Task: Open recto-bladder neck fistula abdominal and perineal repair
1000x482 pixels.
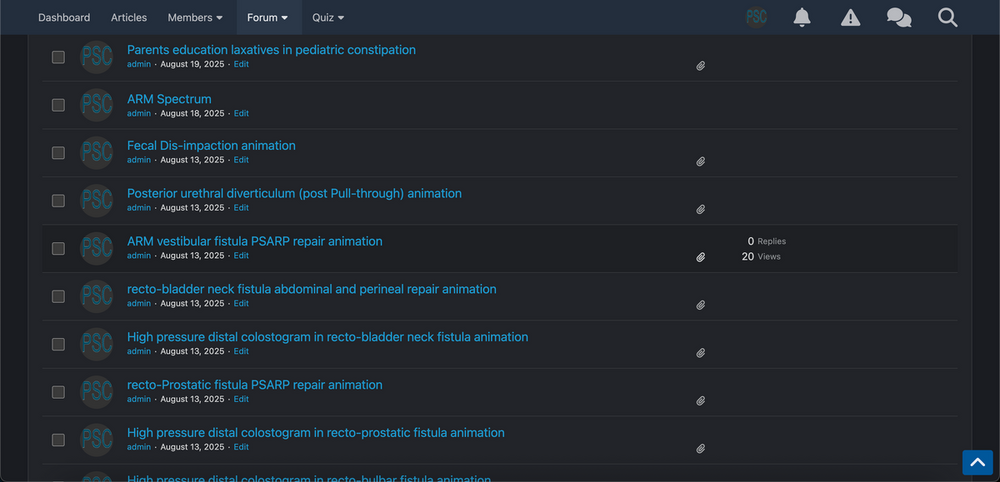Action: click(311, 289)
